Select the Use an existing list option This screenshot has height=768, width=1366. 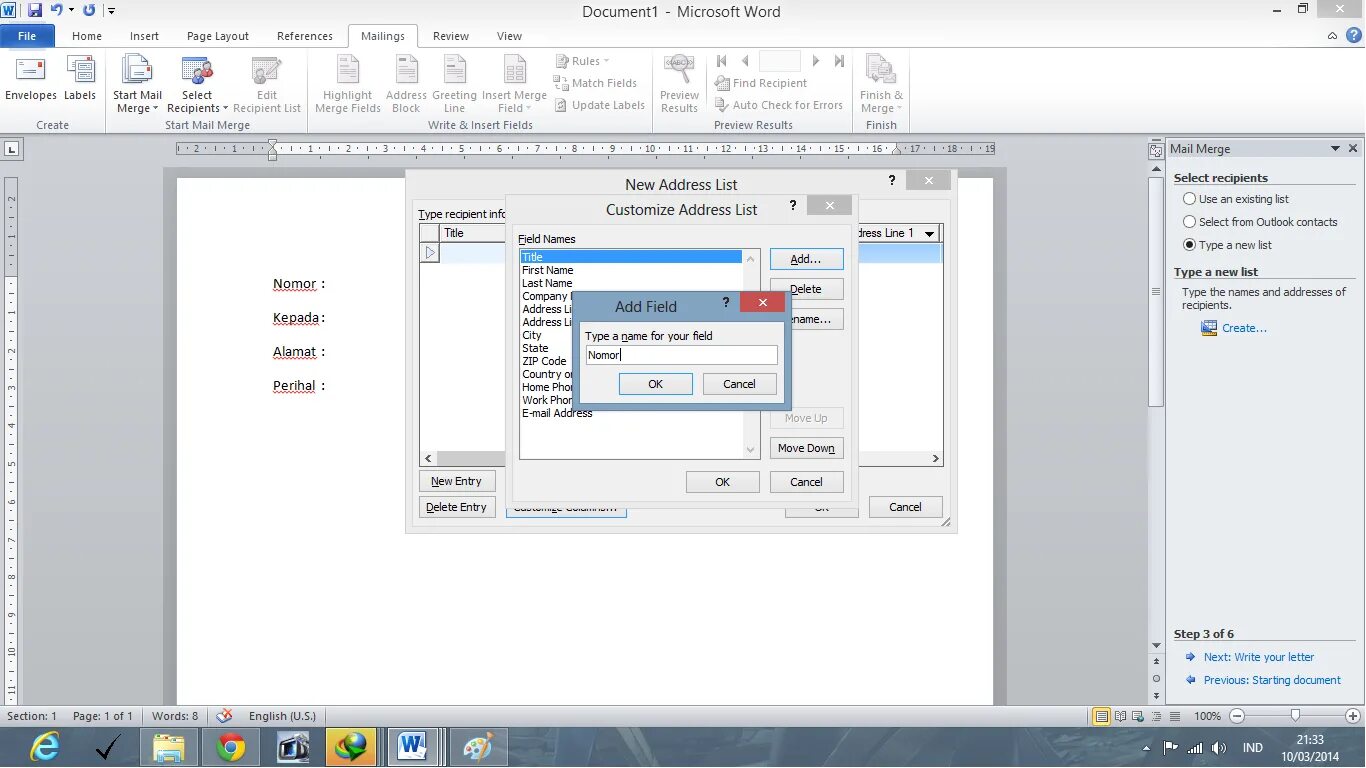click(x=1236, y=199)
